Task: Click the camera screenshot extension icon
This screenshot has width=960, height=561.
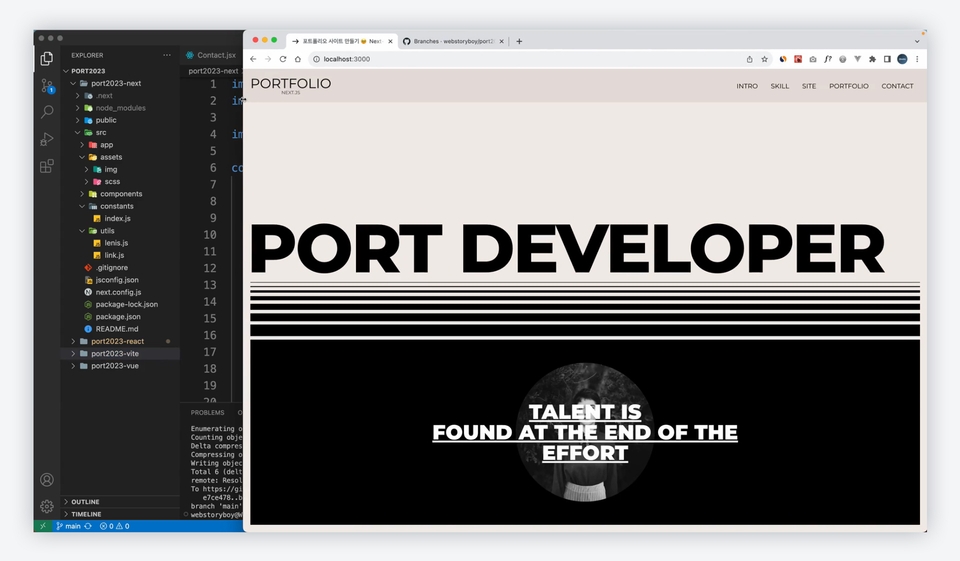Action: [812, 59]
